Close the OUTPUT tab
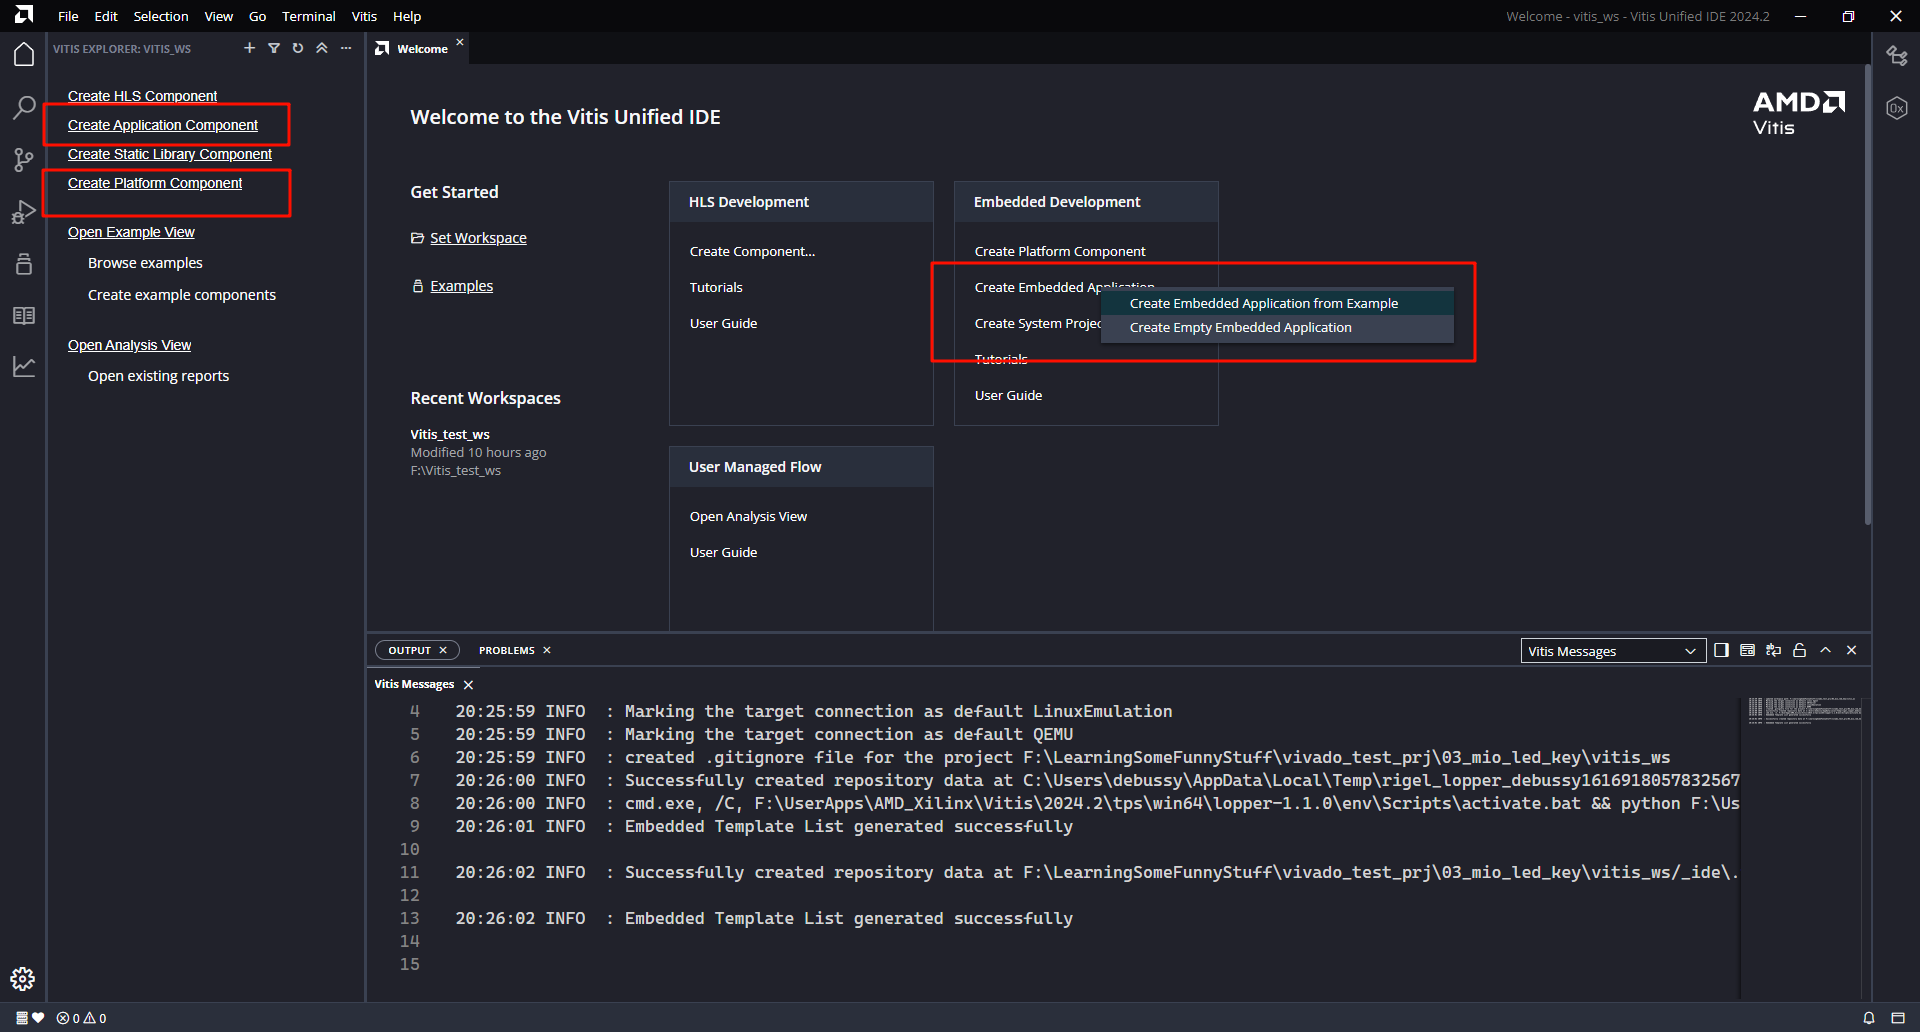 tap(443, 650)
